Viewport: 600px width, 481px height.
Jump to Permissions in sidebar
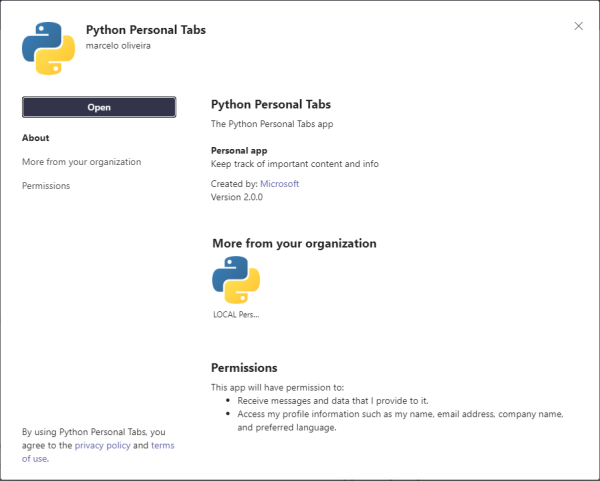pos(46,186)
